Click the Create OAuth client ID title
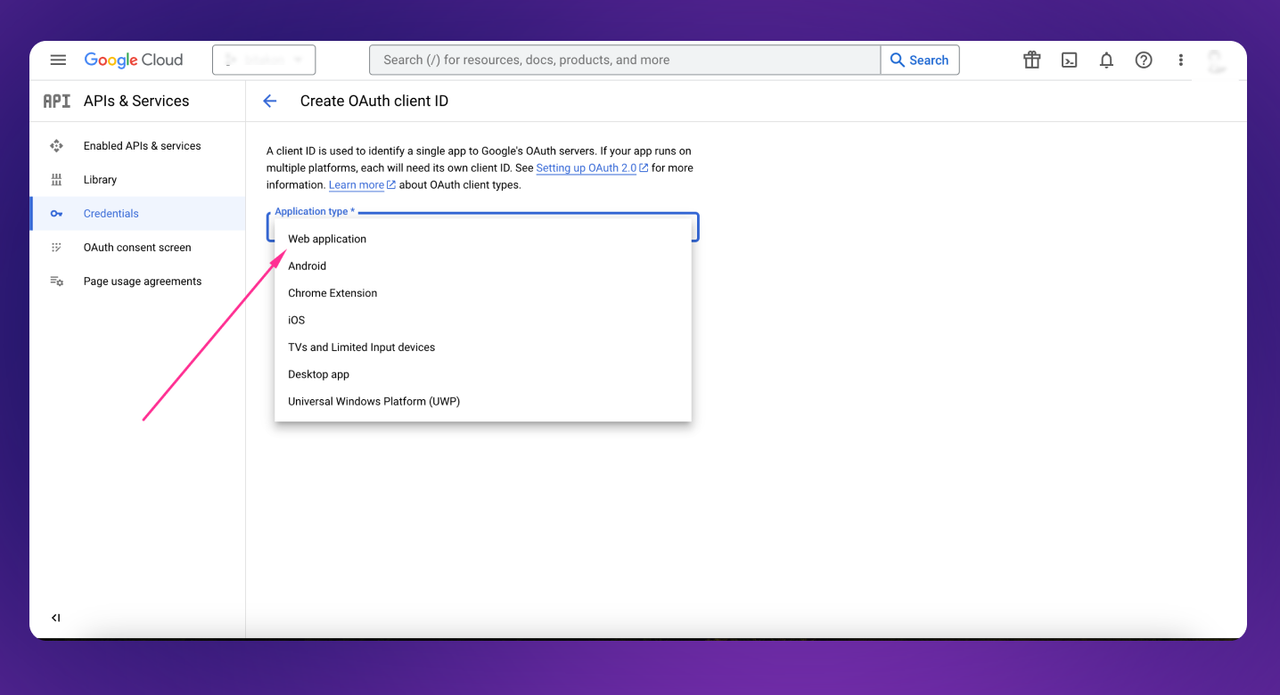Image resolution: width=1280 pixels, height=695 pixels. point(374,101)
